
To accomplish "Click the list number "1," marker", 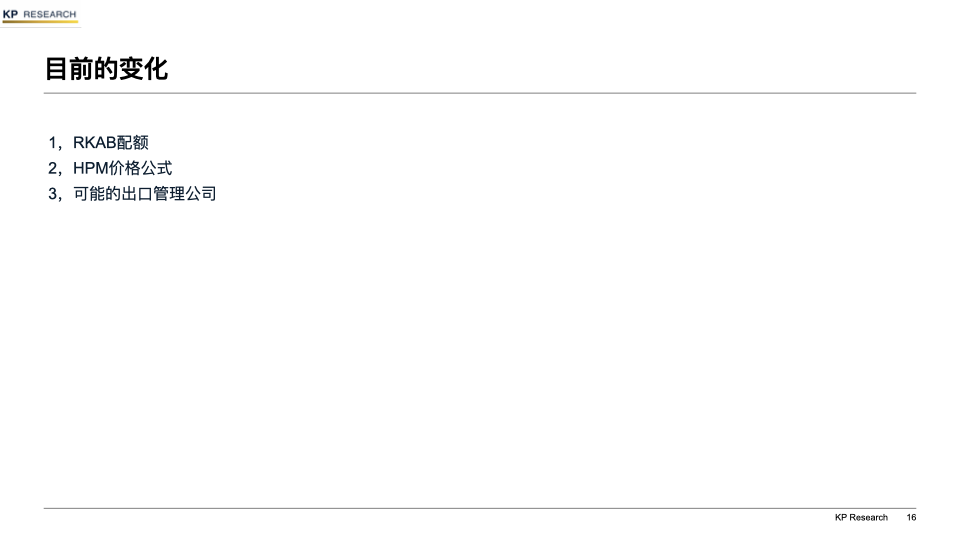I will (x=55, y=143).
